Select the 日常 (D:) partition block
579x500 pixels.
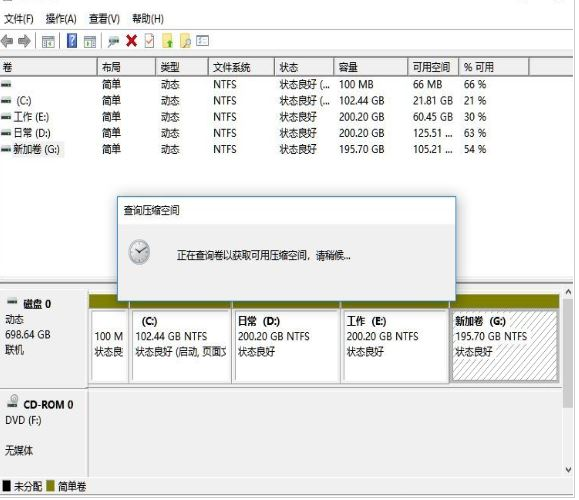(x=287, y=346)
